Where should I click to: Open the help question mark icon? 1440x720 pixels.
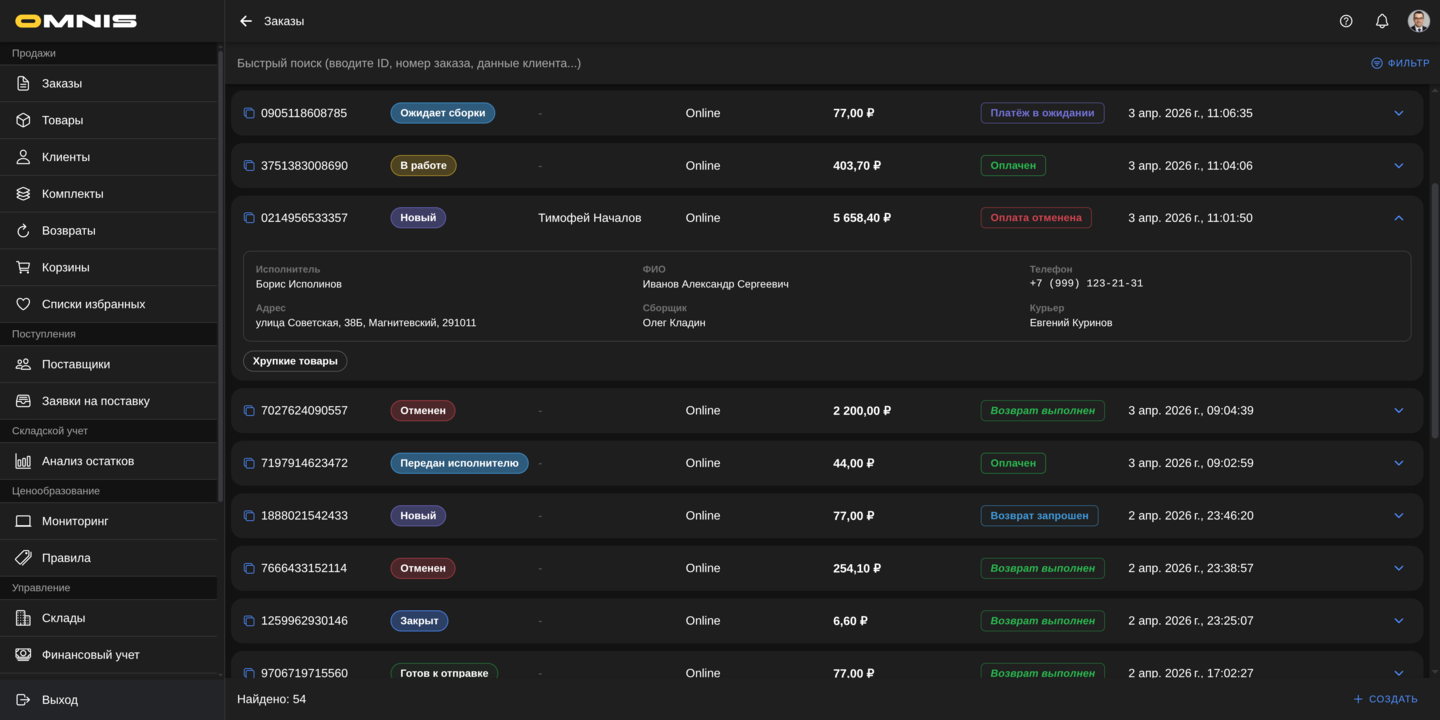(x=1346, y=21)
